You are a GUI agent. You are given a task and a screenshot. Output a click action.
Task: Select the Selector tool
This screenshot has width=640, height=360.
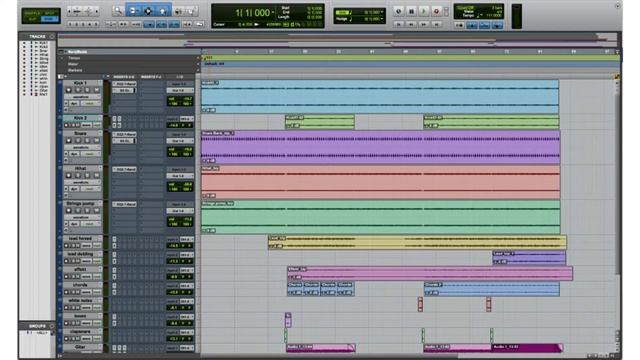click(x=148, y=11)
